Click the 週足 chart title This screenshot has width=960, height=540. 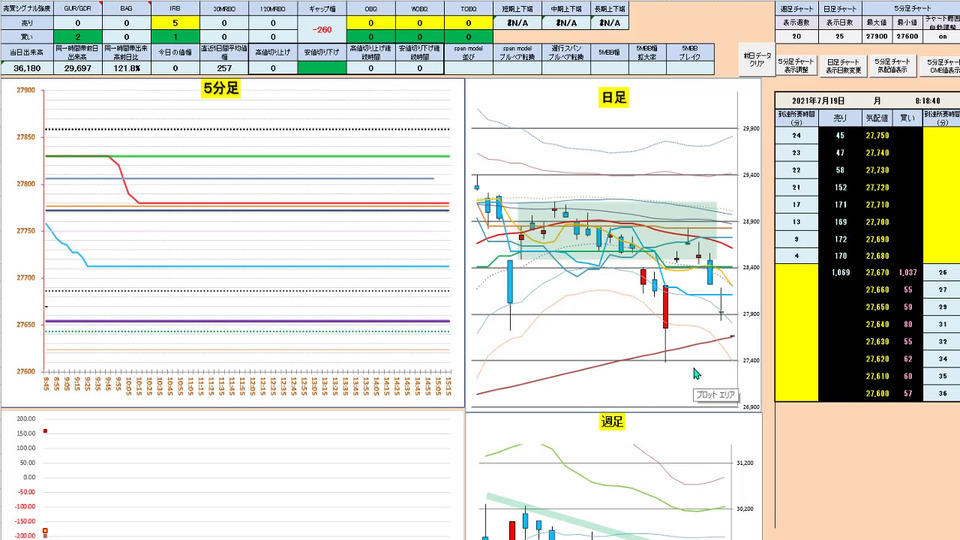[612, 421]
